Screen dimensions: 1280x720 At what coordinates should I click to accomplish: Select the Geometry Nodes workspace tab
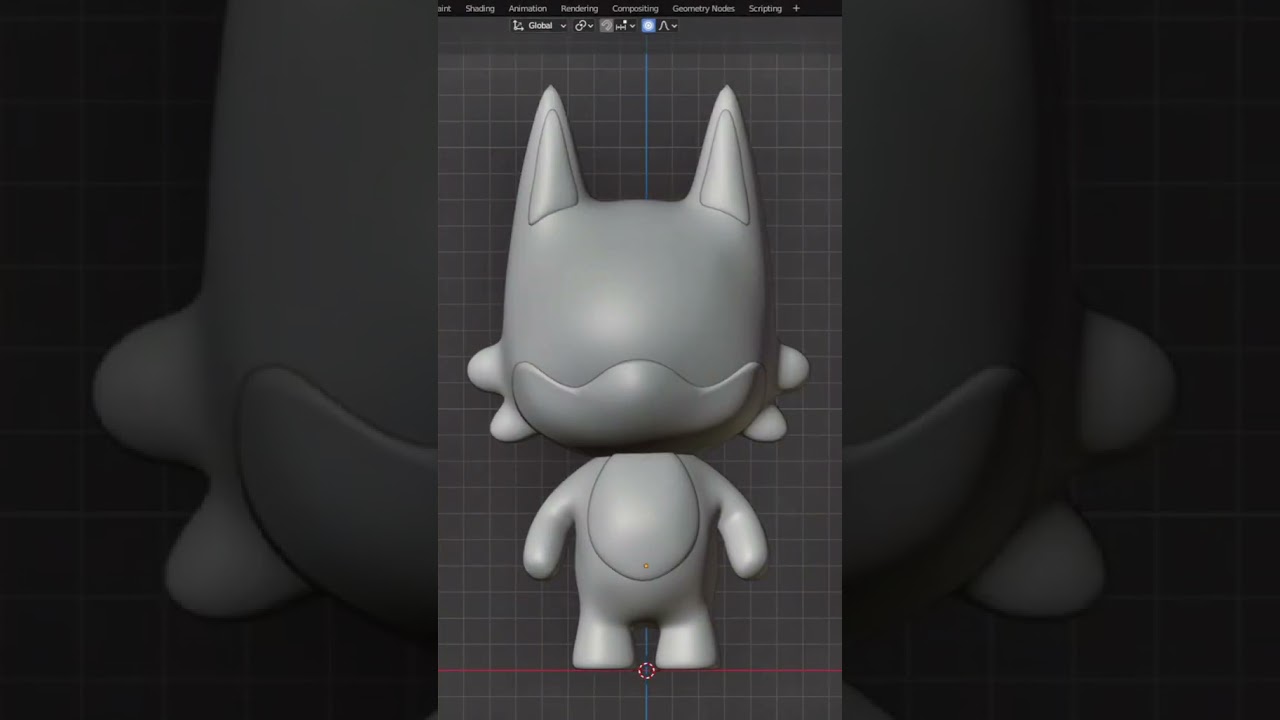[x=703, y=8]
